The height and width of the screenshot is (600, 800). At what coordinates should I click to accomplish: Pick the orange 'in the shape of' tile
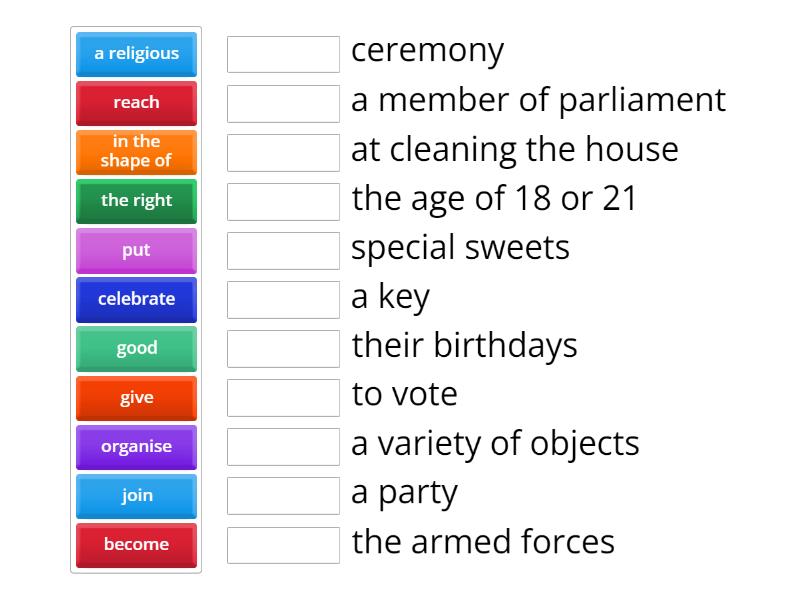[136, 152]
